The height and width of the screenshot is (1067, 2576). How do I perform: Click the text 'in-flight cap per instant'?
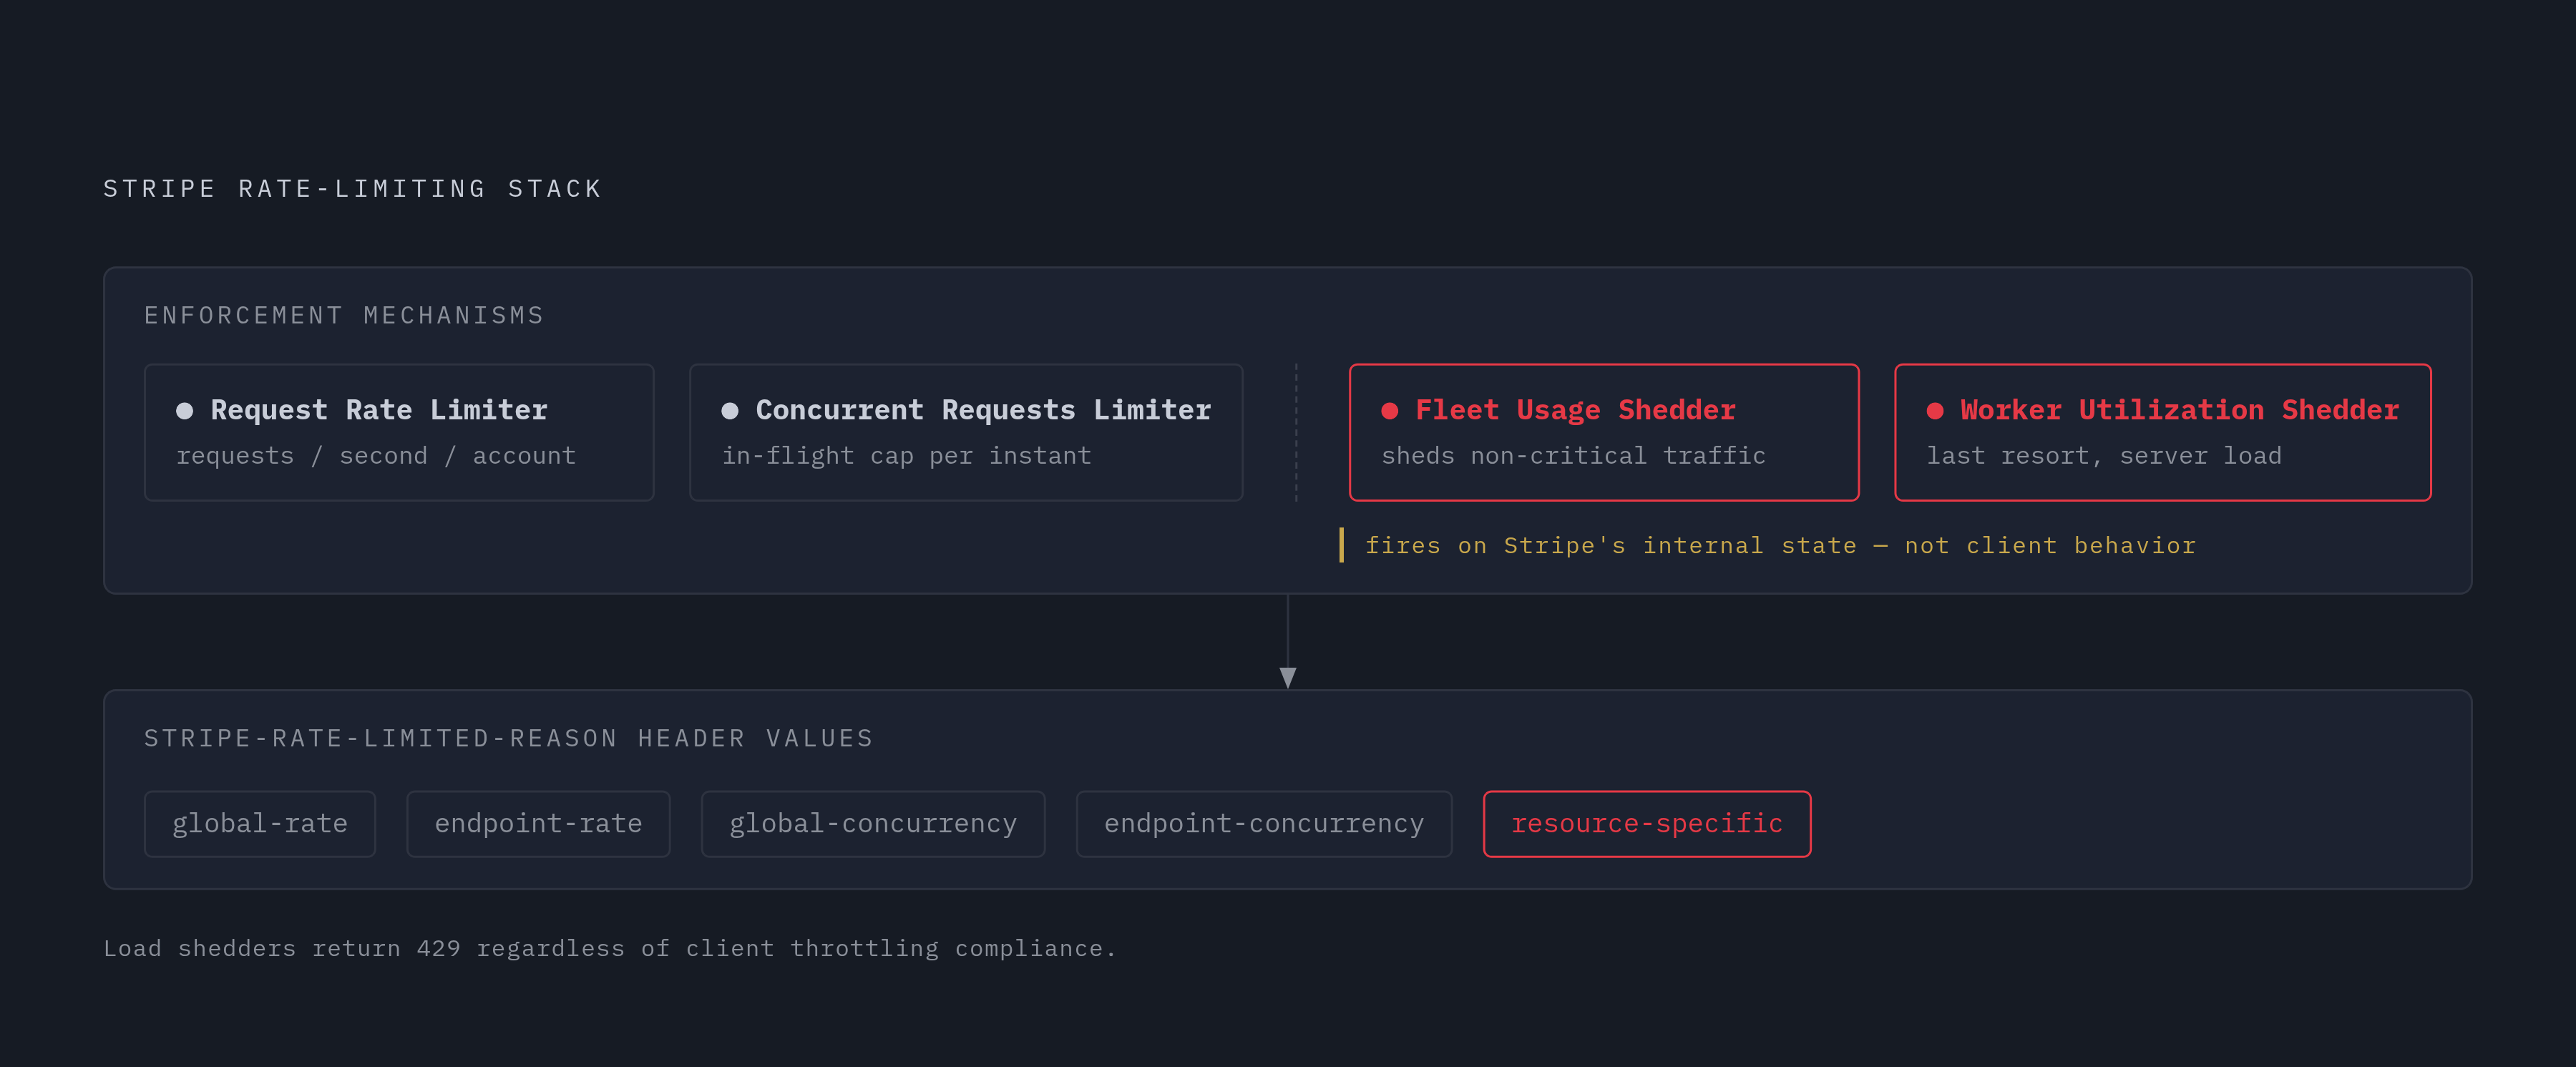tap(906, 456)
